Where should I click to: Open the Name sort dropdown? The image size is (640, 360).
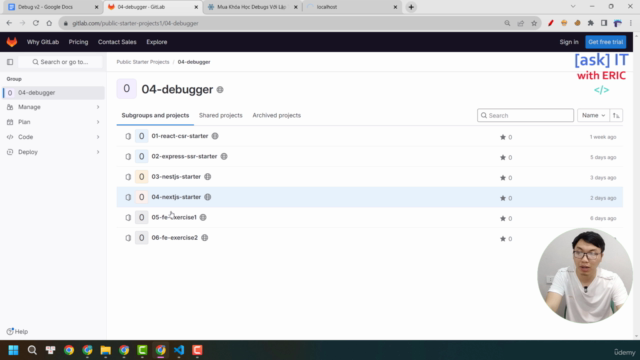click(593, 116)
